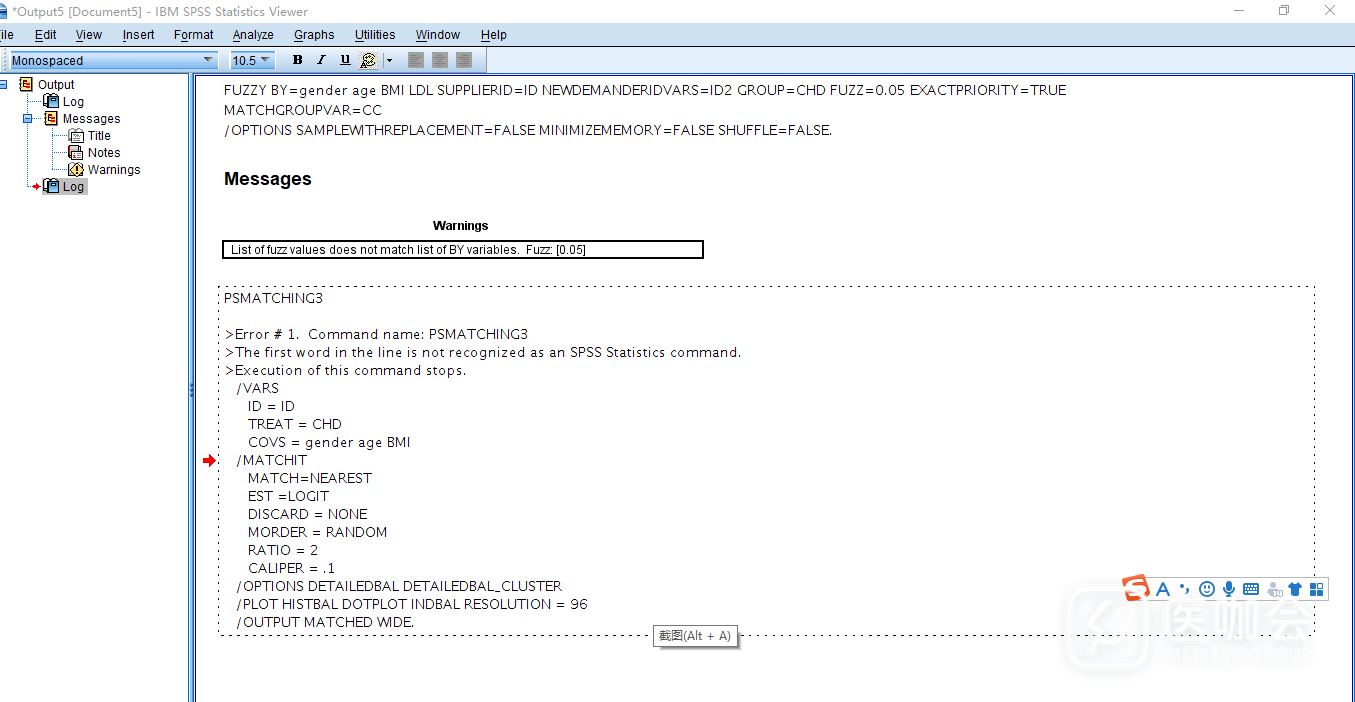
Task: Open the Analyze menu
Action: coord(253,35)
